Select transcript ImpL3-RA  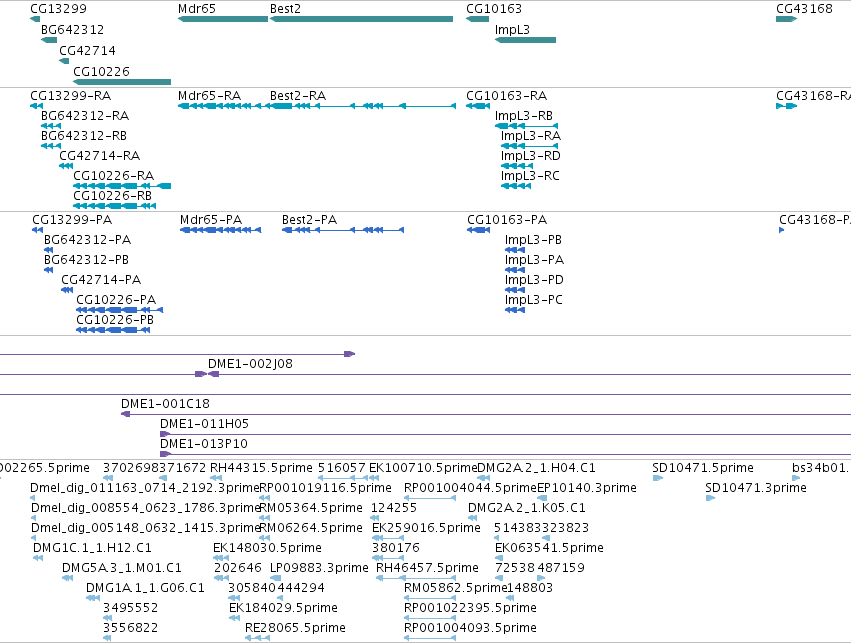click(529, 146)
